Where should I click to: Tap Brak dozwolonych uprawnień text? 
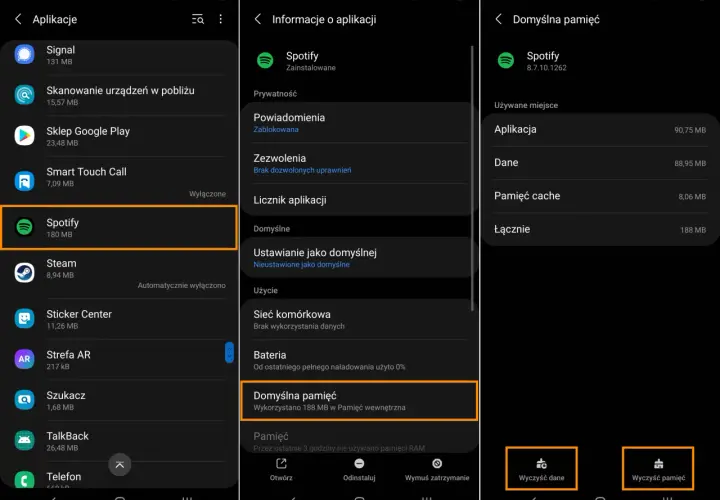[x=302, y=170]
